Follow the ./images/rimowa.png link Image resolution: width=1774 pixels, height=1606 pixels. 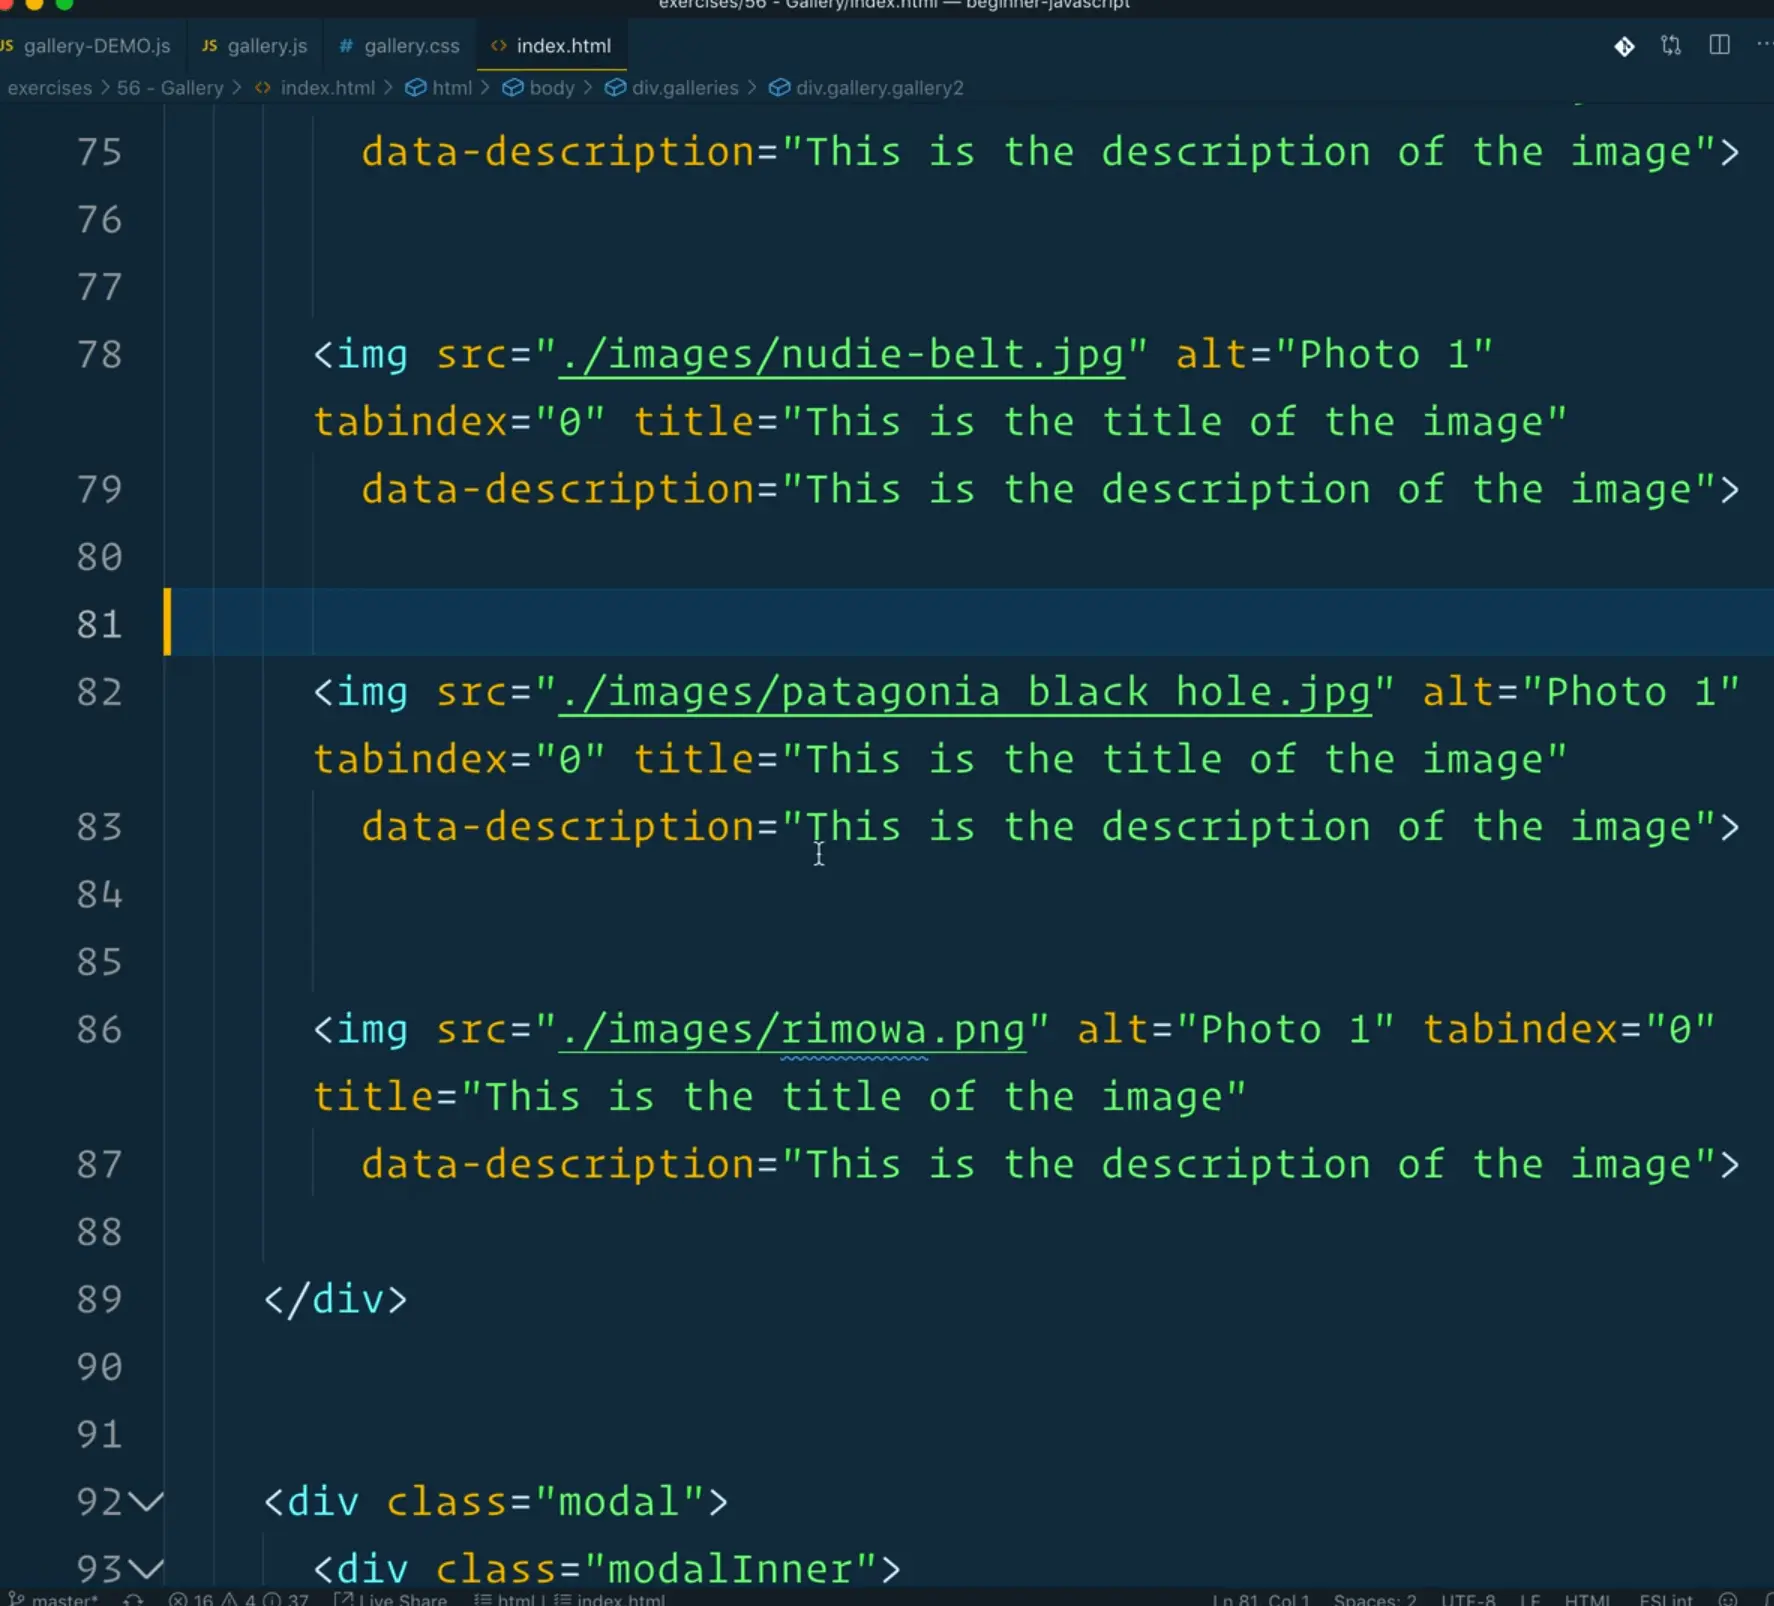click(x=792, y=1030)
